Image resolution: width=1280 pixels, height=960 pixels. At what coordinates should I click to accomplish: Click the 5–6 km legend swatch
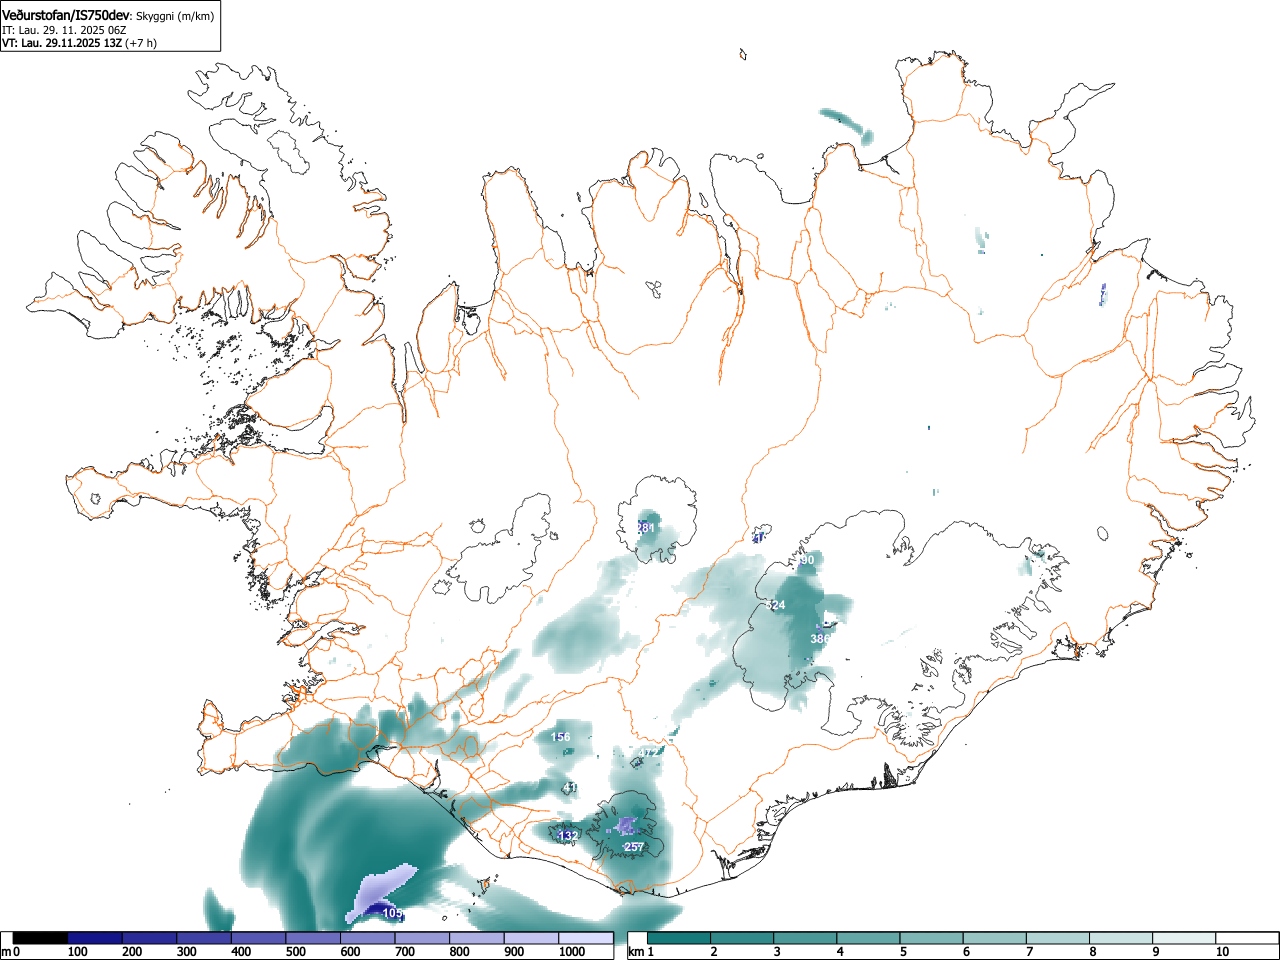[x=933, y=938]
